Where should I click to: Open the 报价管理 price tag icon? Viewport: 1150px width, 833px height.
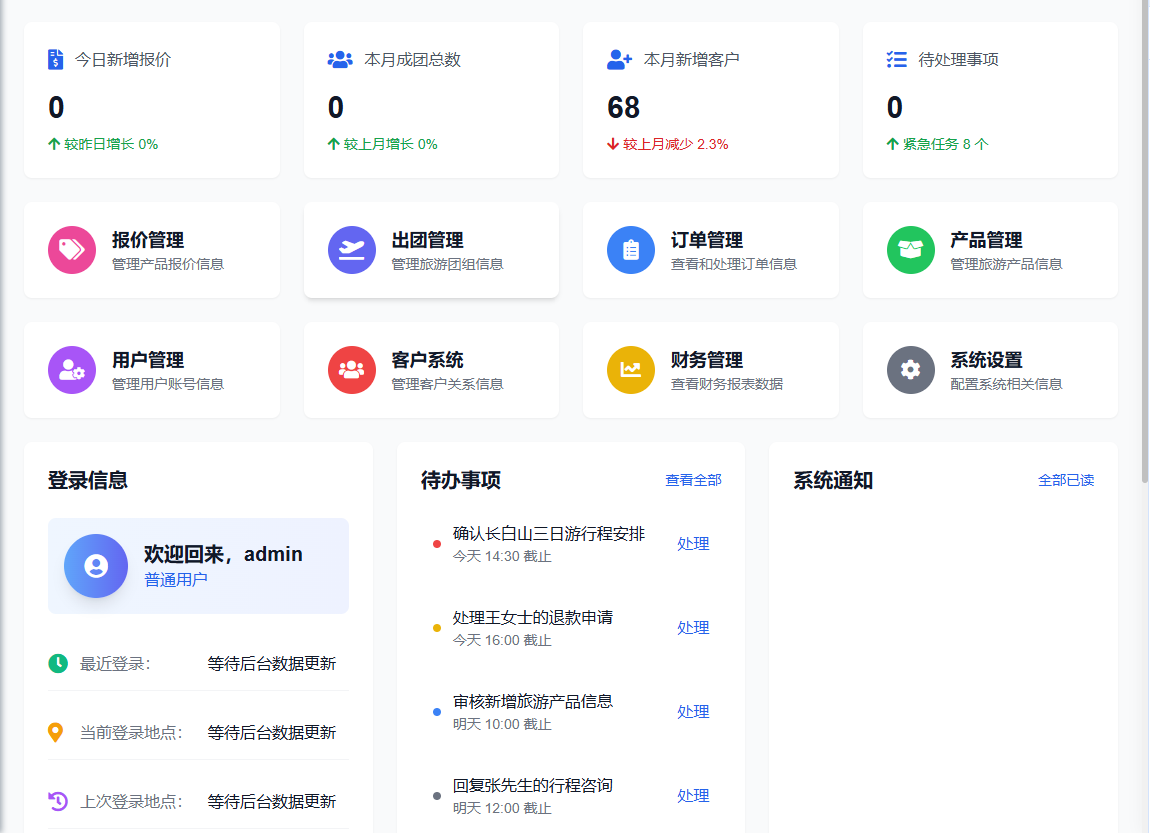71,250
